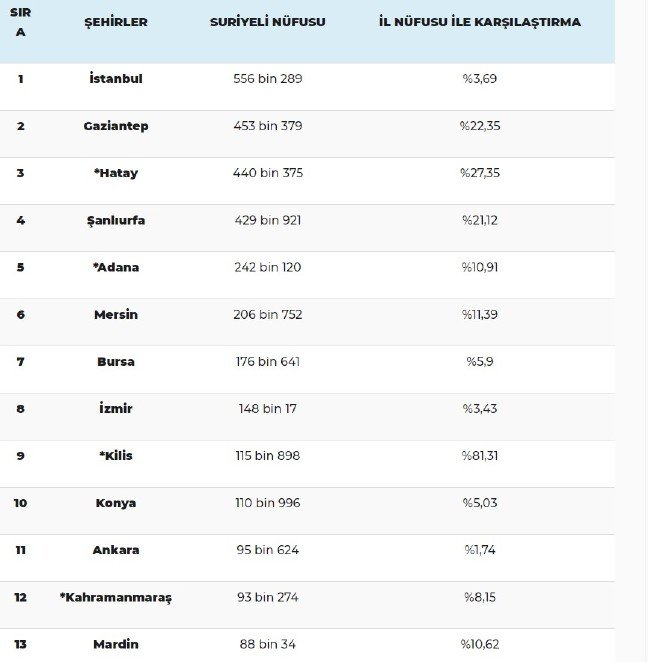Click the SIRA column header
Image resolution: width=648 pixels, height=662 pixels.
[x=20, y=21]
